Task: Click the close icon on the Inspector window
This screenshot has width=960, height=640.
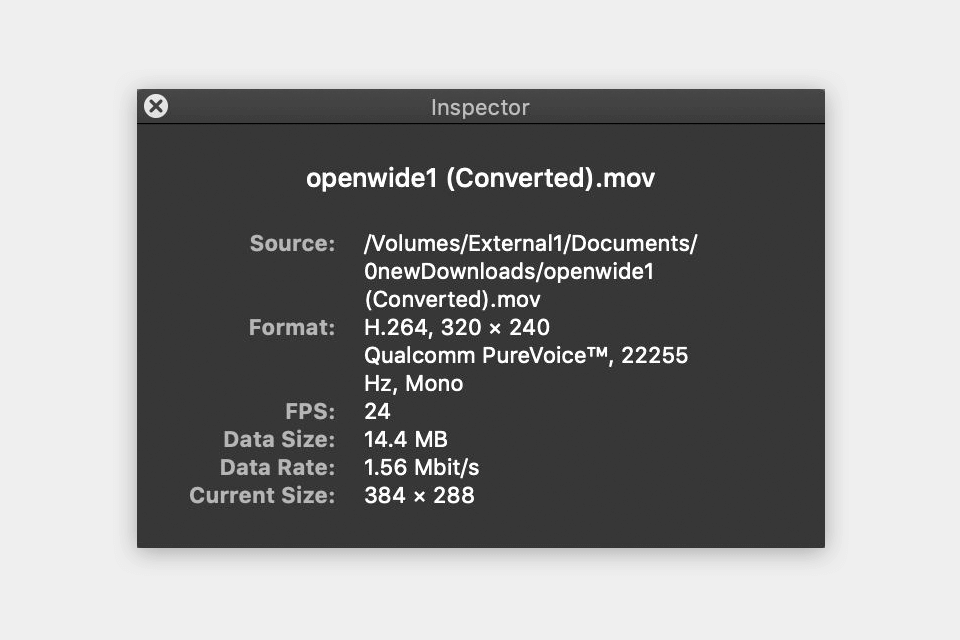Action: pyautogui.click(x=156, y=106)
